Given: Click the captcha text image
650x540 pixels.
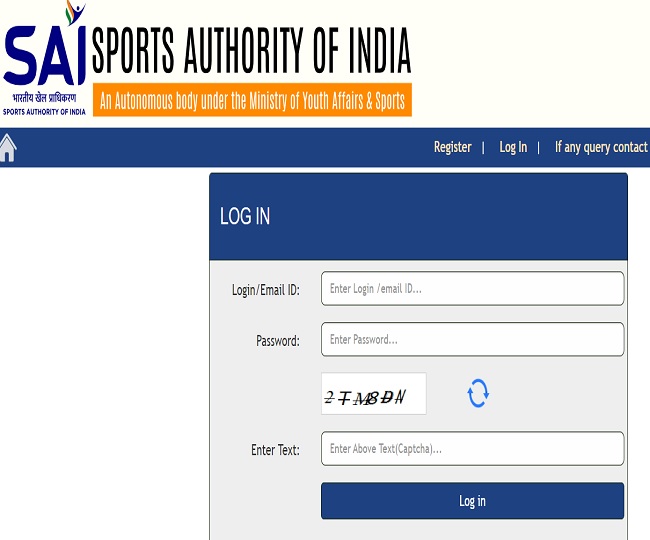Looking at the screenshot, I should click(x=374, y=394).
